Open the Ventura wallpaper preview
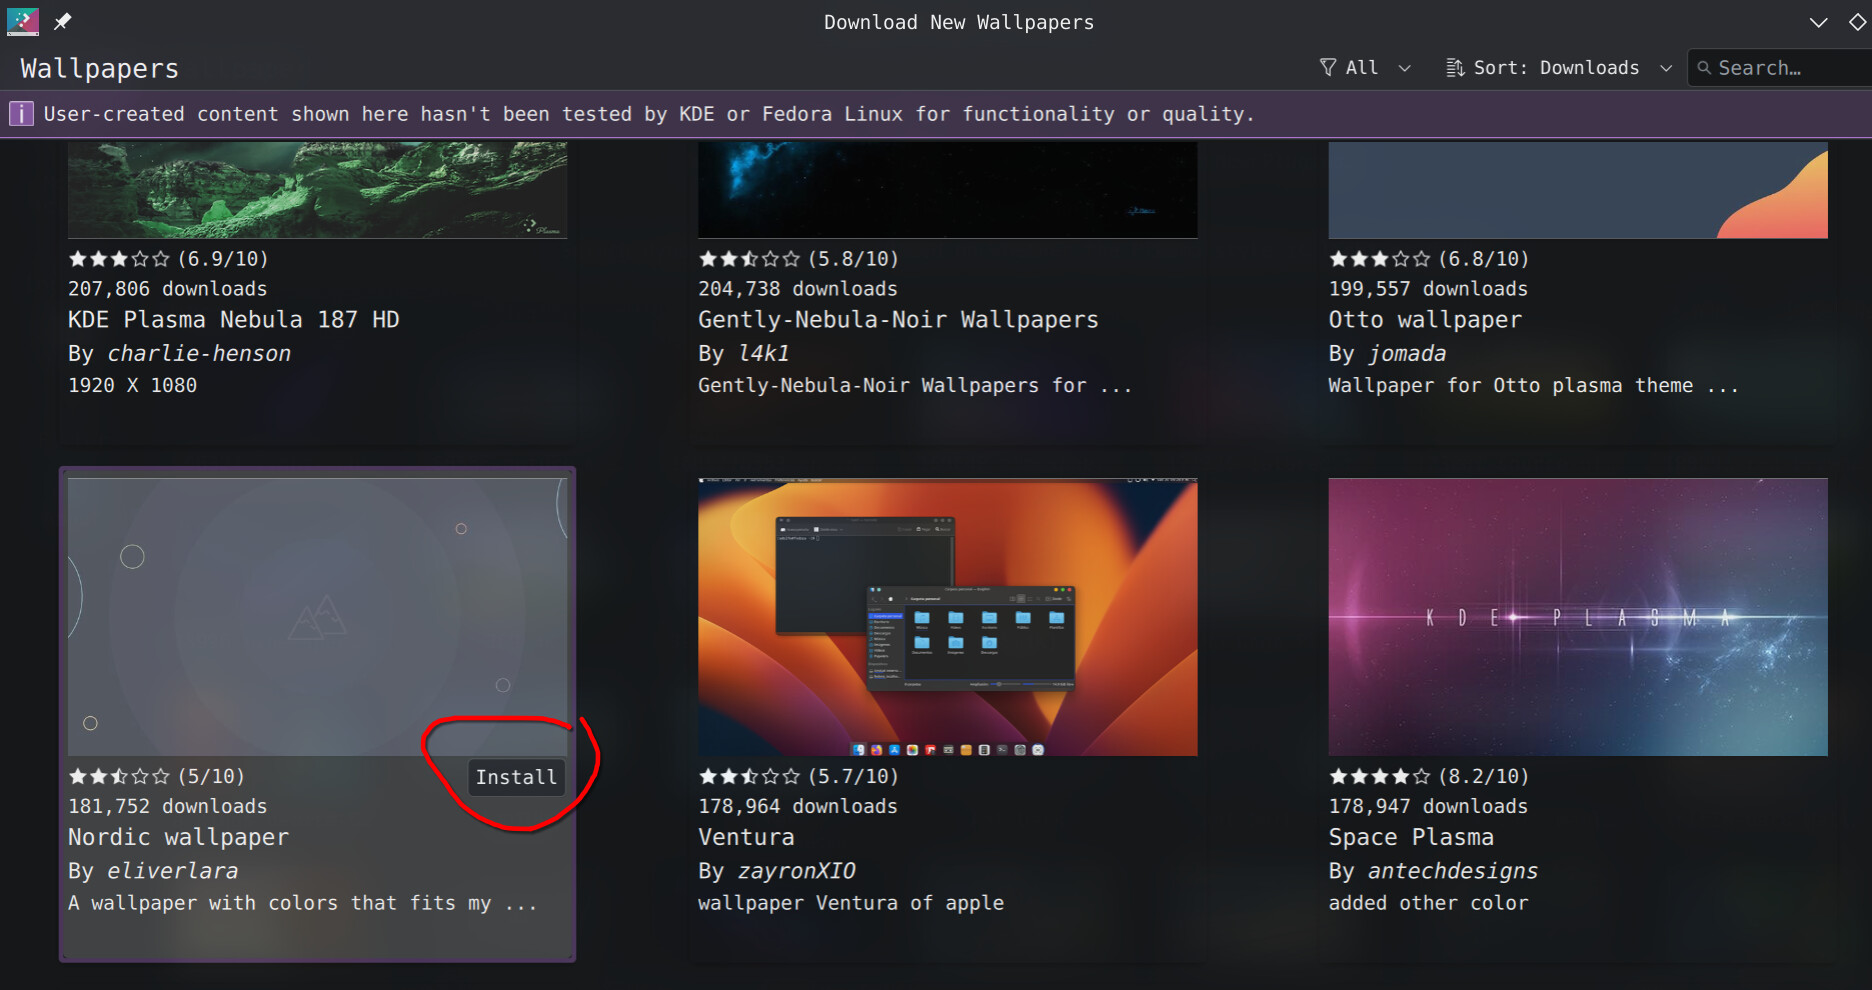 tap(947, 616)
